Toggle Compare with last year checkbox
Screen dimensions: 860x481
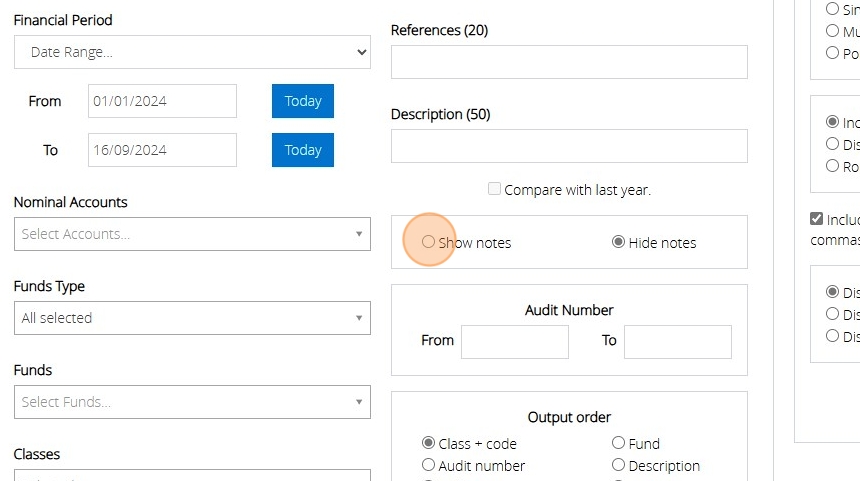point(494,189)
